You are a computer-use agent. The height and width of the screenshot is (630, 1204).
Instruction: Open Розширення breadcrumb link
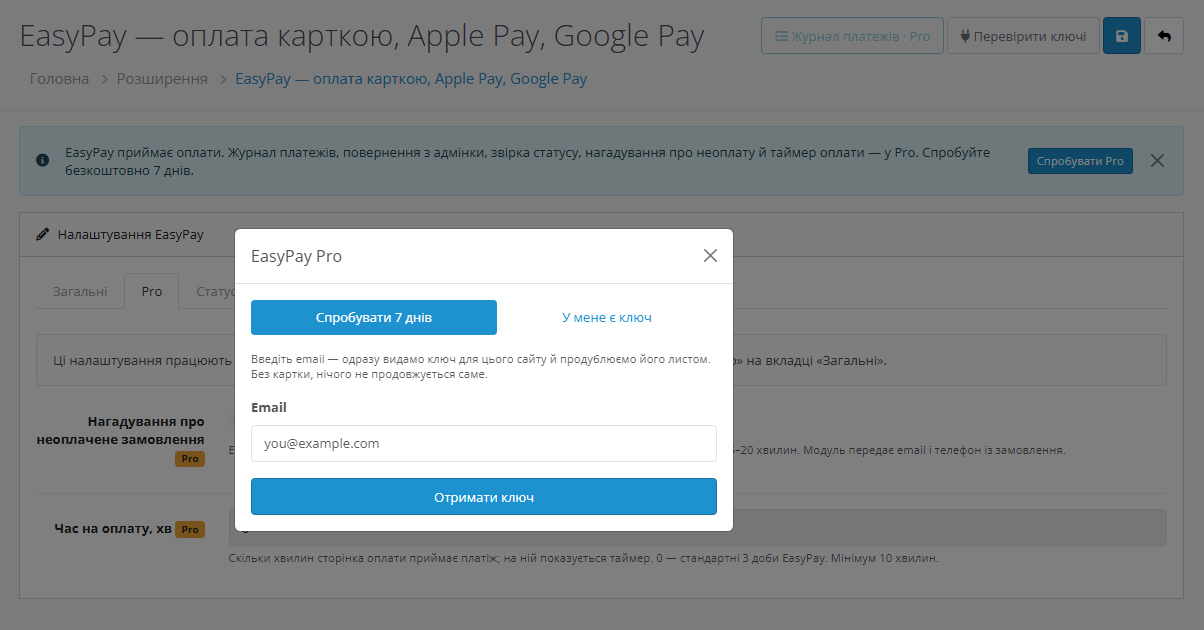(162, 78)
